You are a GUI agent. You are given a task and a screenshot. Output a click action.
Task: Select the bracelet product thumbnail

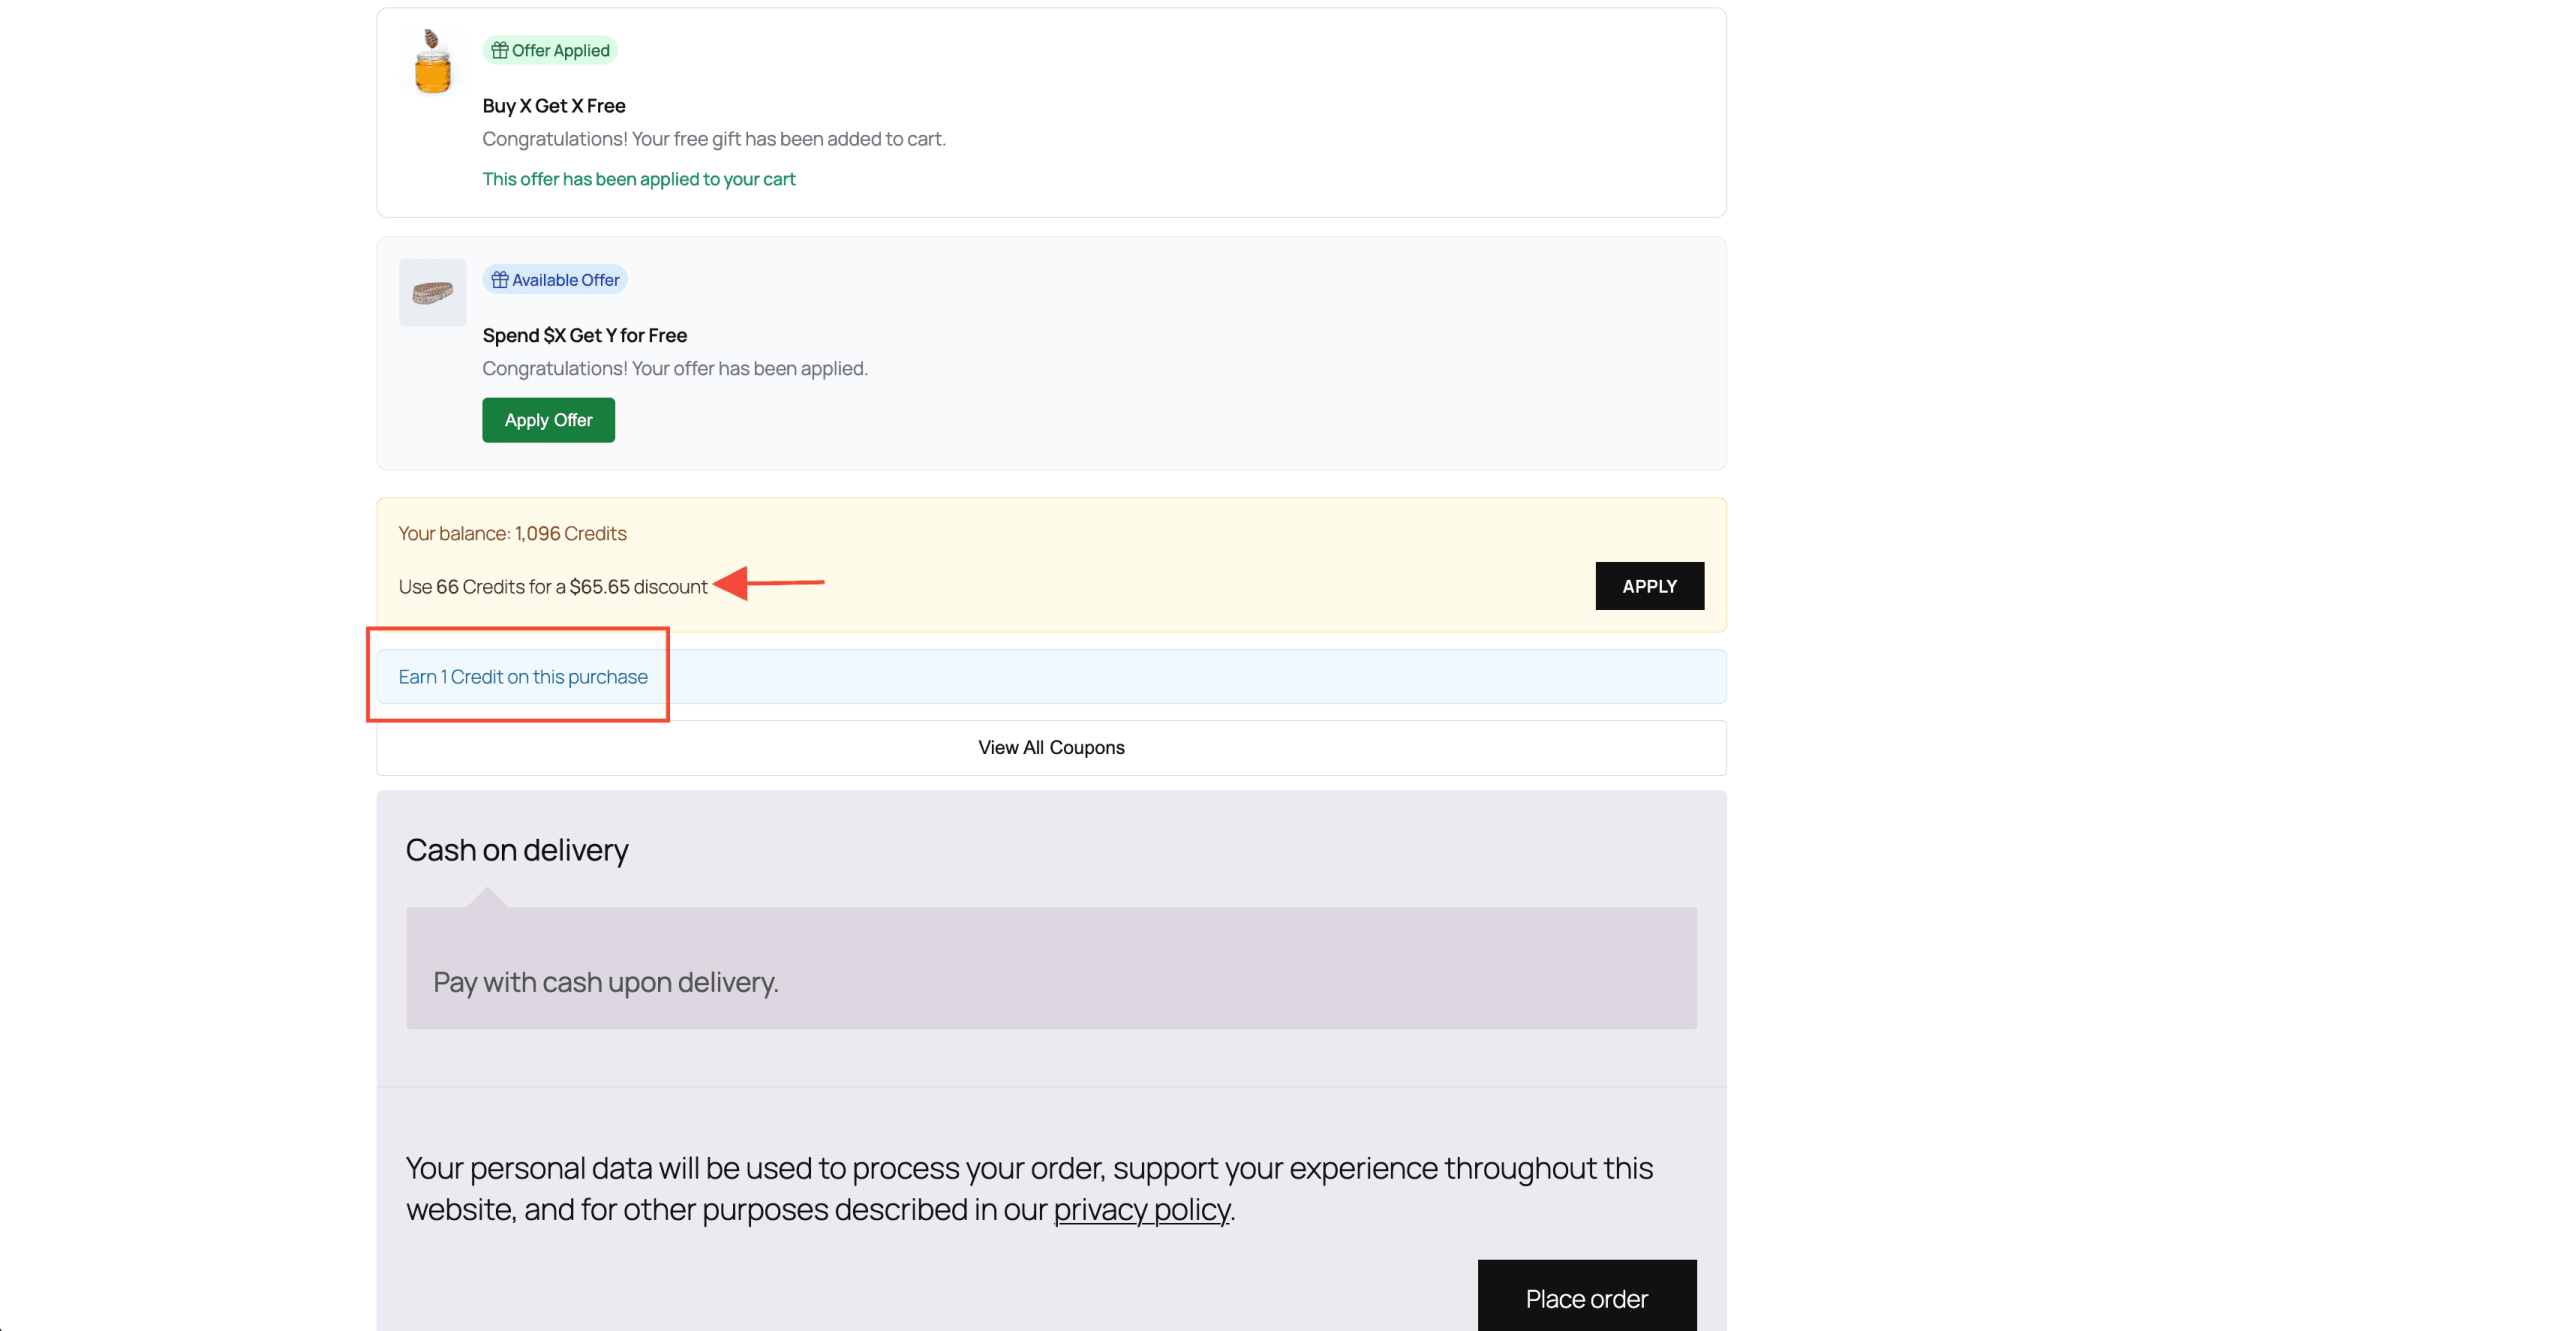[431, 291]
